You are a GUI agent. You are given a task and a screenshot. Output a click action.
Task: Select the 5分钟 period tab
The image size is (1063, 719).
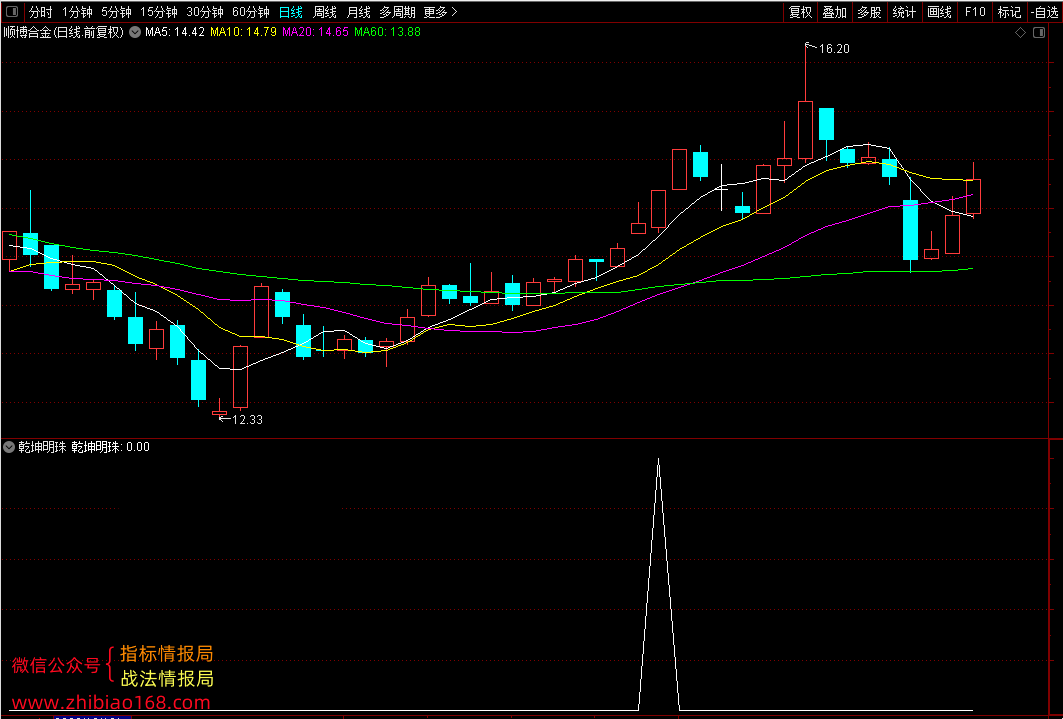[x=116, y=12]
